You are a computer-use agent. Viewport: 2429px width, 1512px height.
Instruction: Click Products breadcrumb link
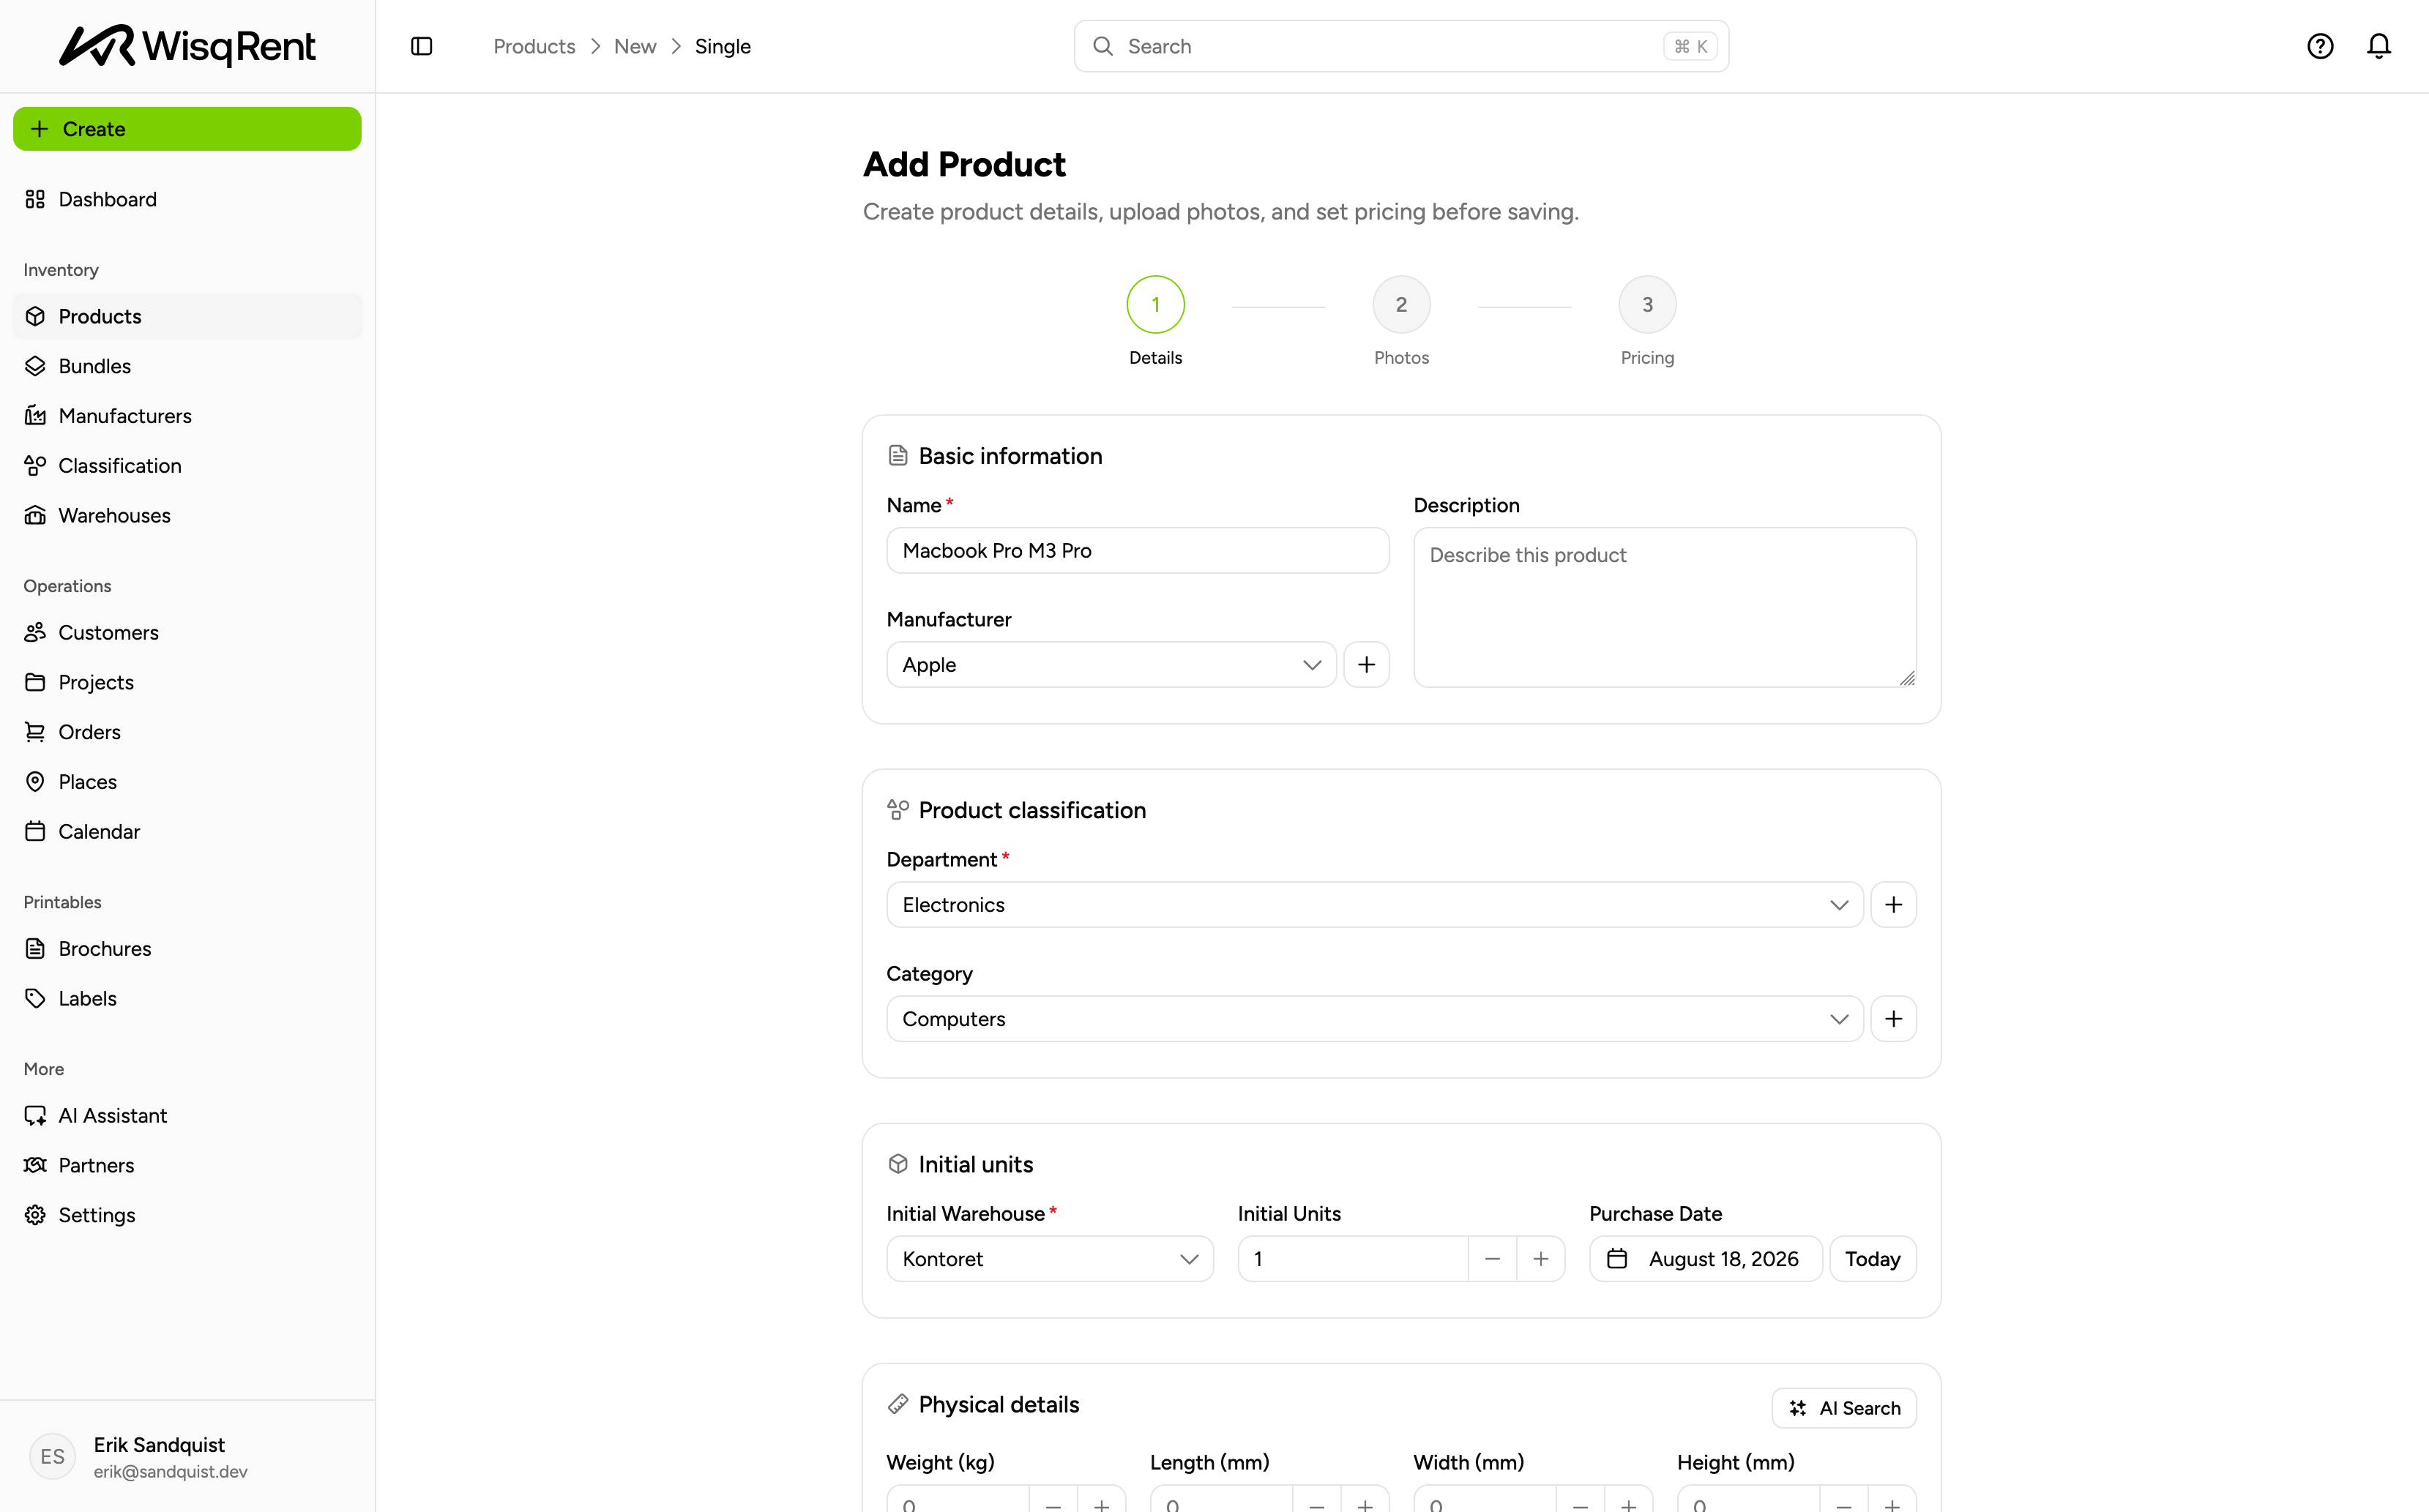coord(534,46)
